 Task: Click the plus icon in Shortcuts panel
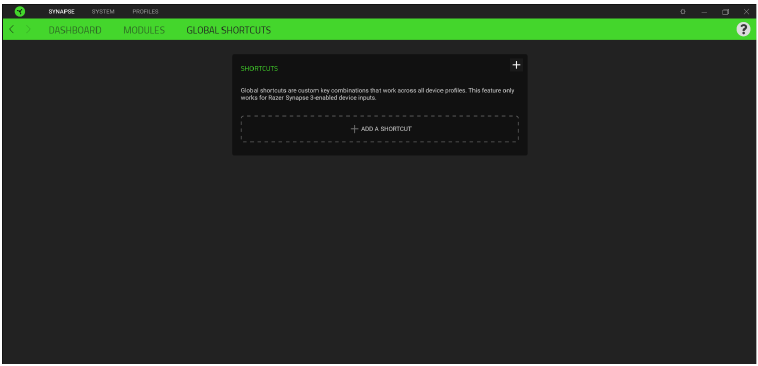click(516, 65)
